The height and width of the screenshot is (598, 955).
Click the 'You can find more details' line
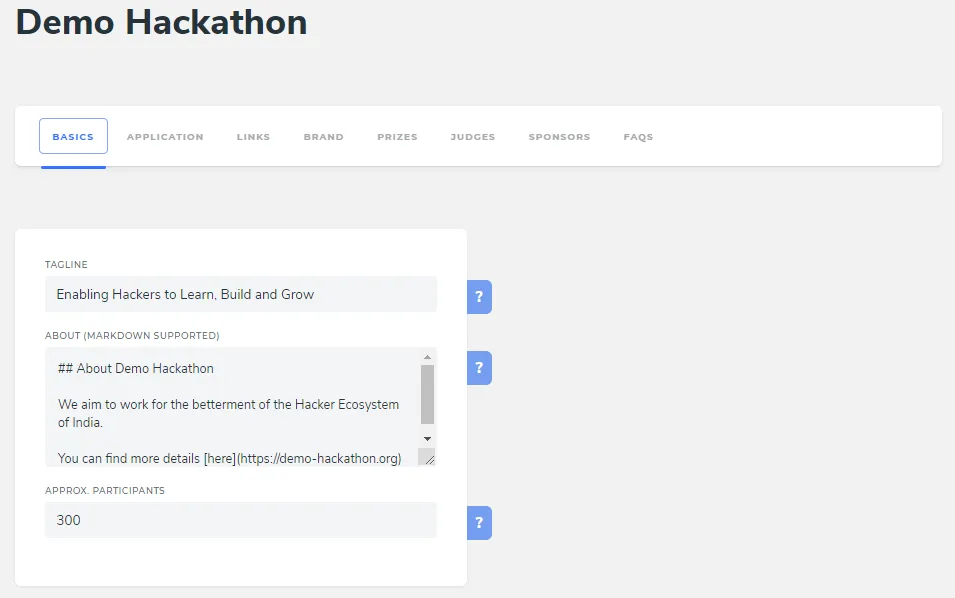pyautogui.click(x=230, y=459)
